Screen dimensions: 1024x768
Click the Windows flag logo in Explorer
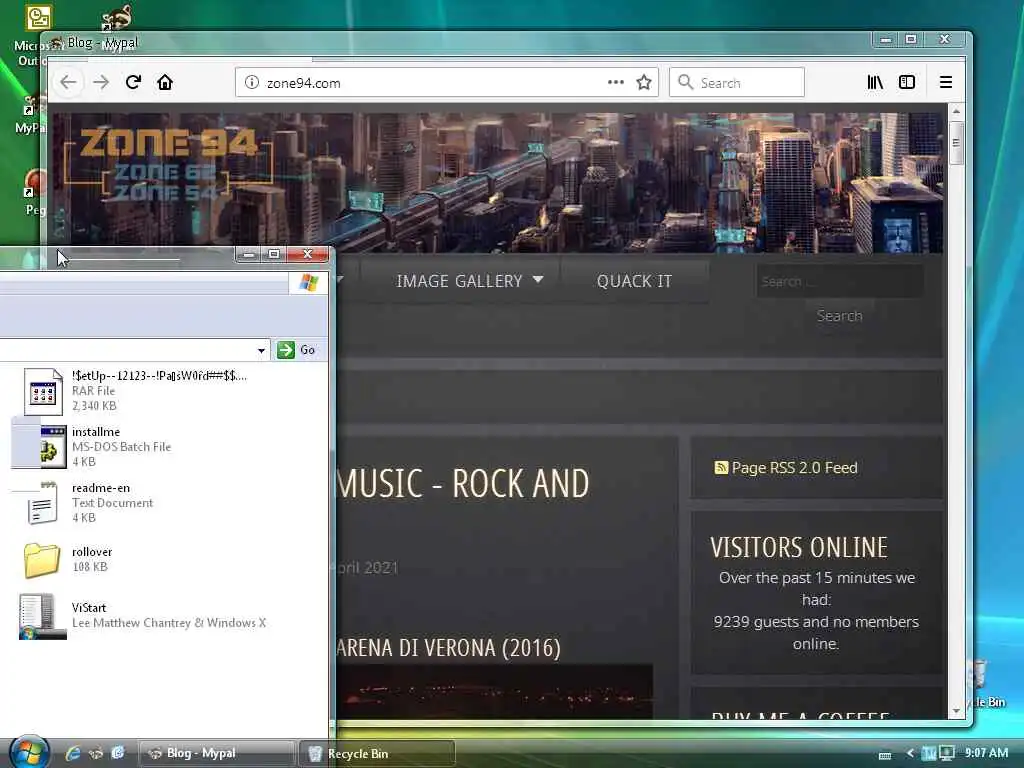click(309, 283)
